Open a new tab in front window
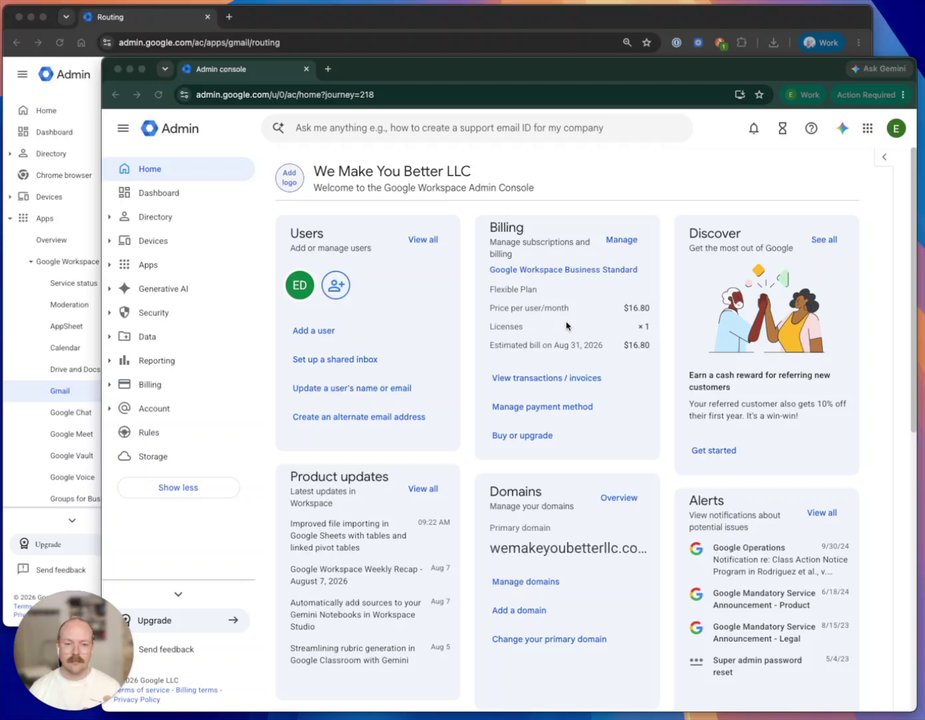The height and width of the screenshot is (720, 925). pyautogui.click(x=328, y=69)
